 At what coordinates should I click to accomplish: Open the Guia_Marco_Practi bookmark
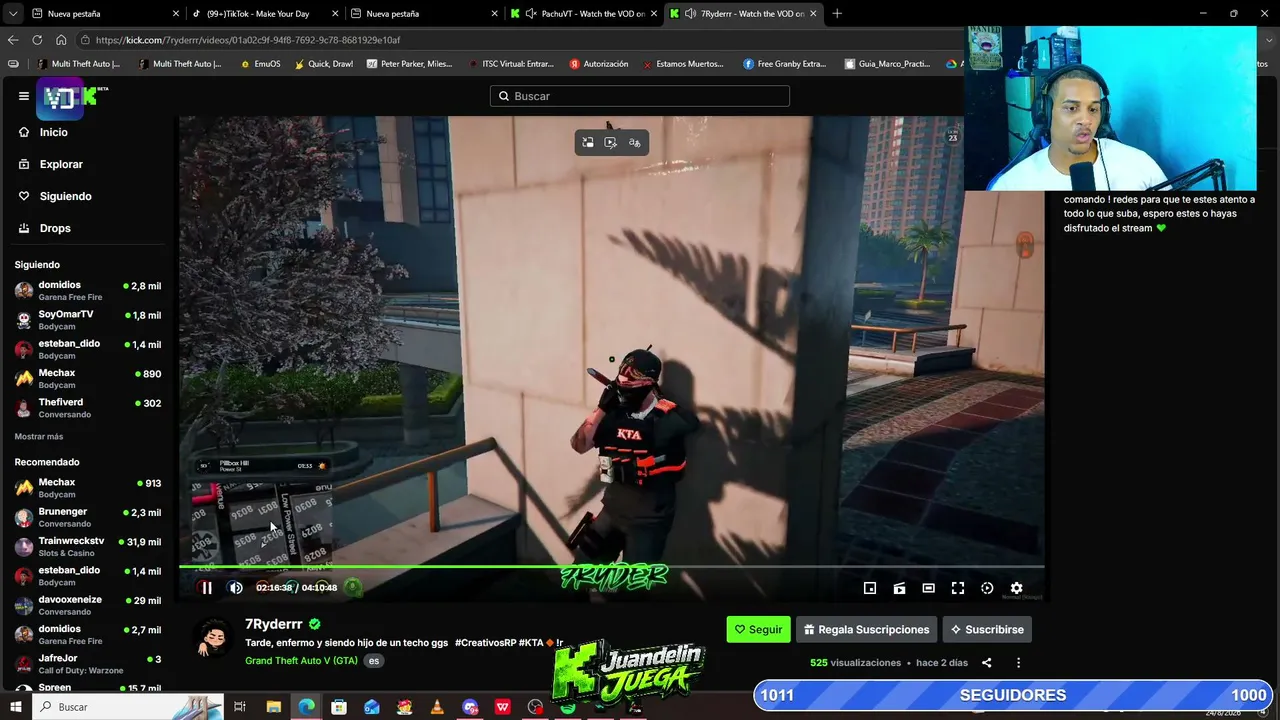[887, 64]
